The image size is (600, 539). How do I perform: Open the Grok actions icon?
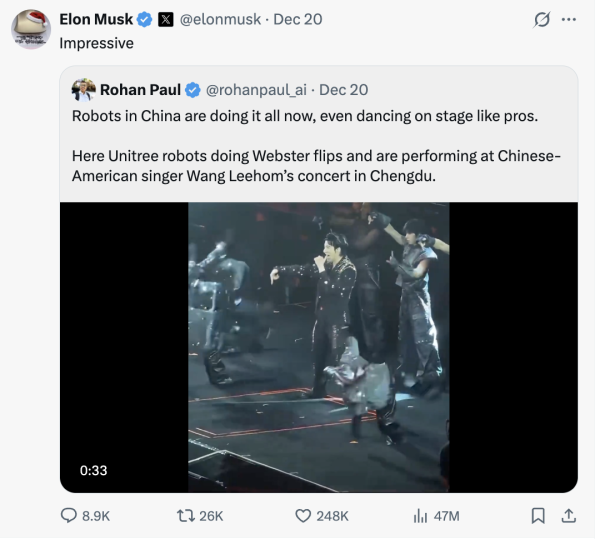pos(543,19)
